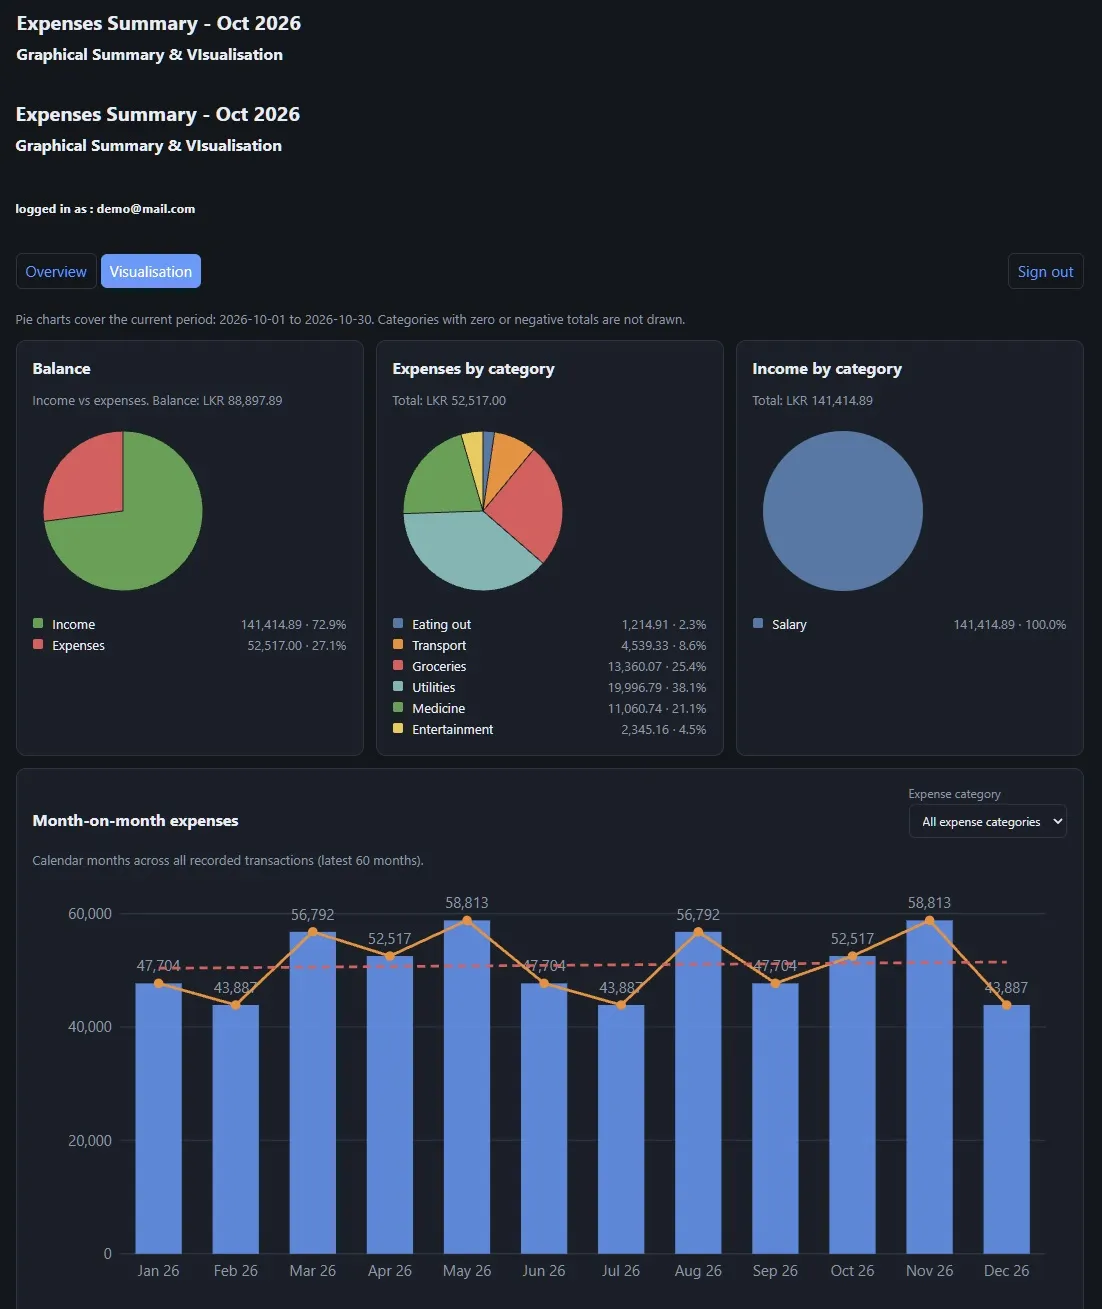Click the Income by category heading

[x=827, y=368]
